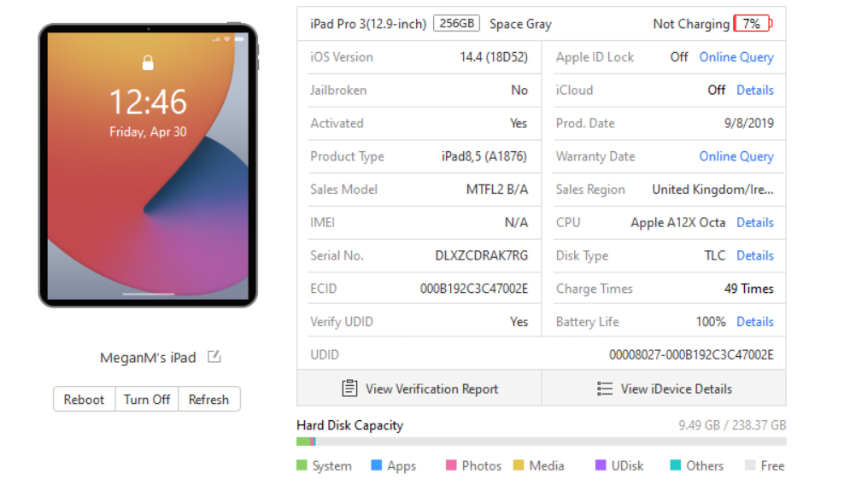View CPU Details link

pyautogui.click(x=755, y=222)
